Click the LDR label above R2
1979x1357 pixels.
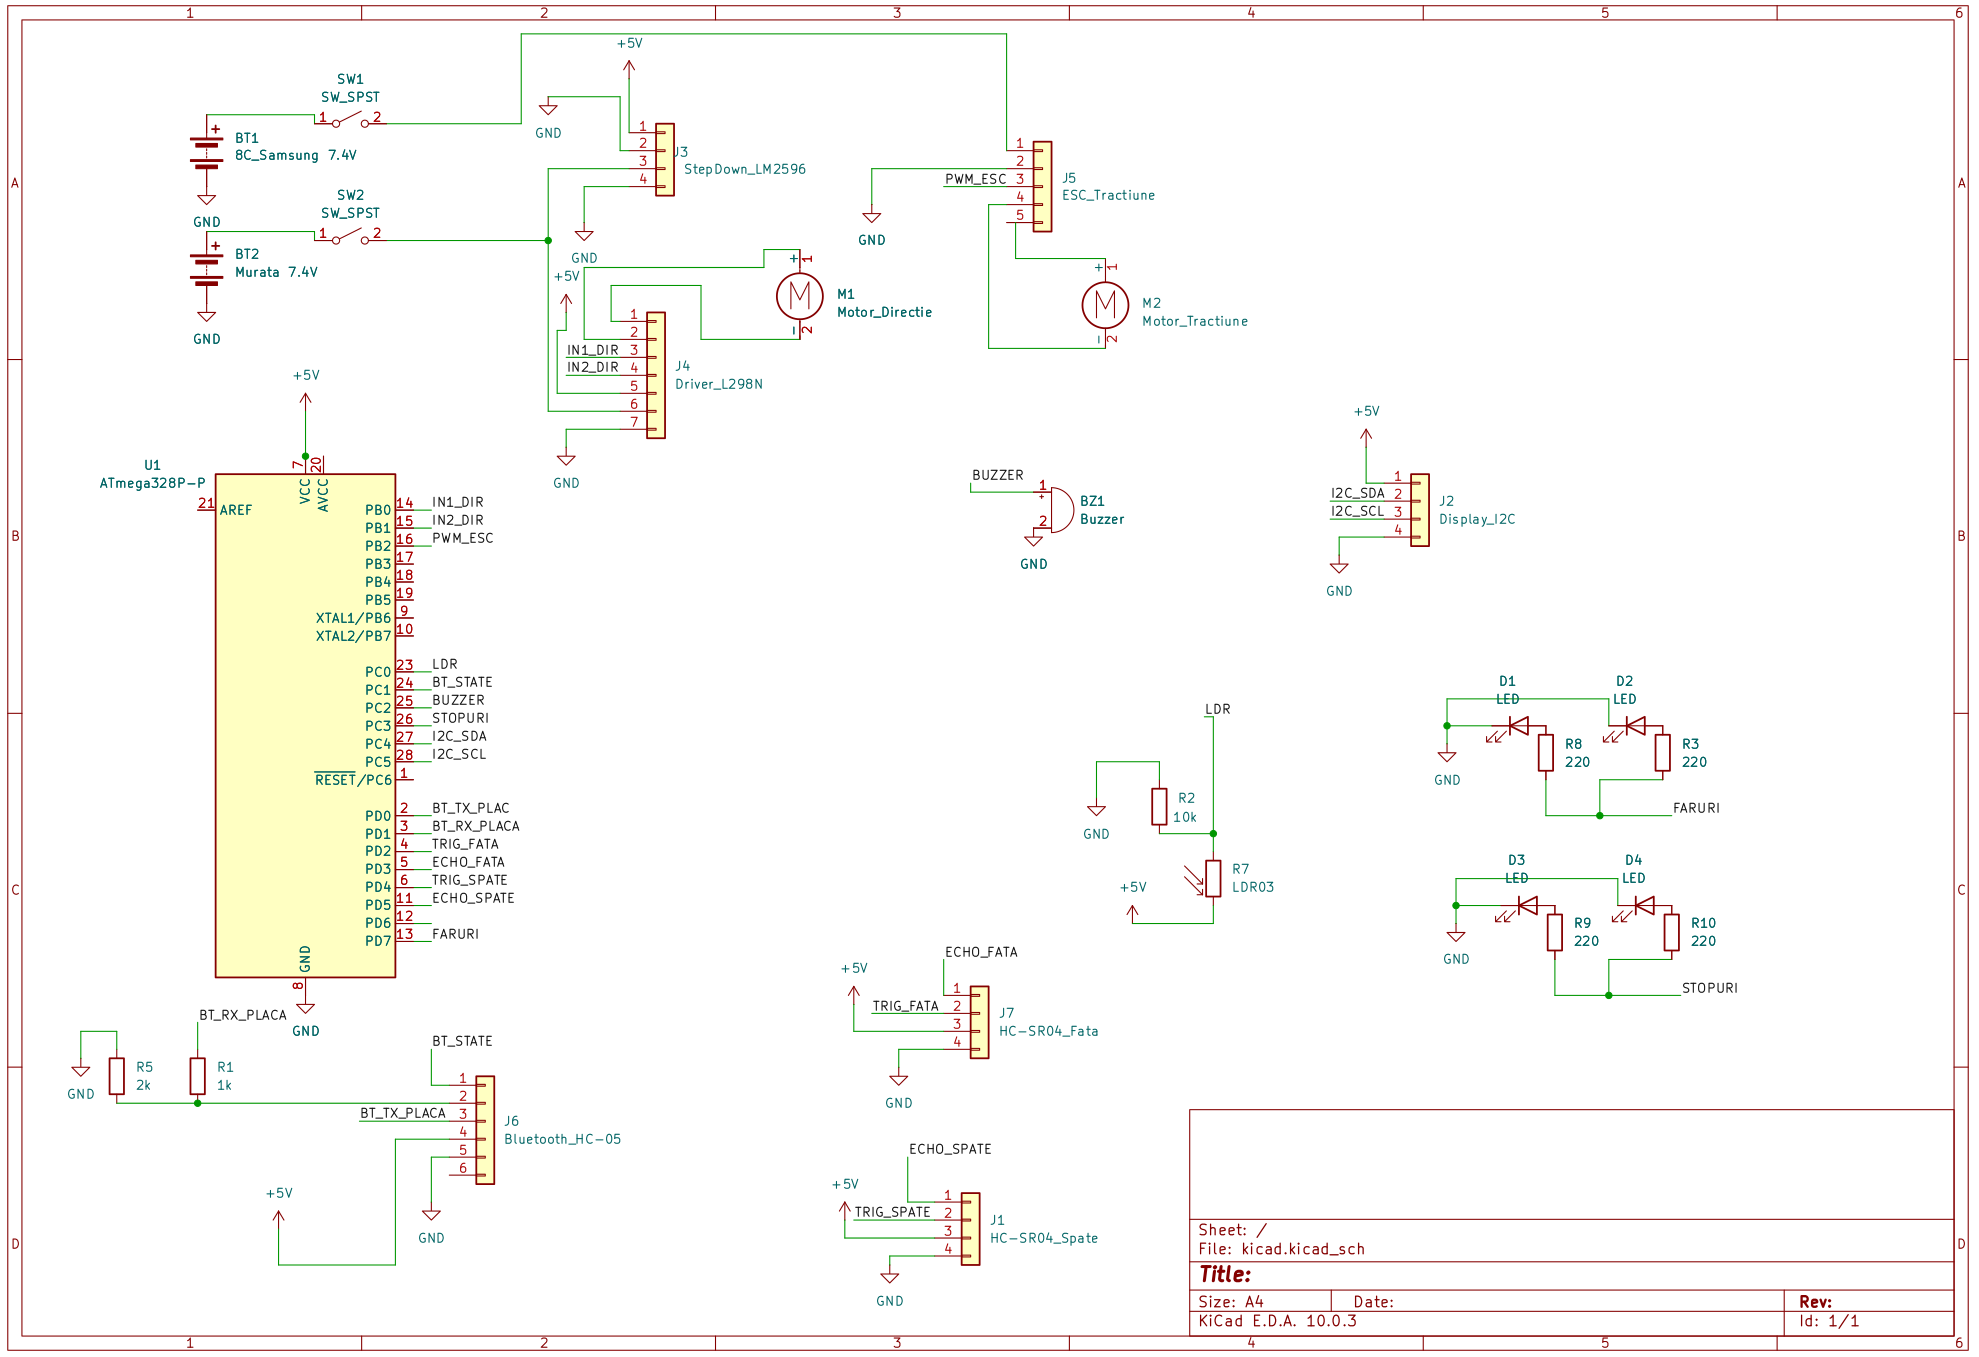click(1218, 710)
